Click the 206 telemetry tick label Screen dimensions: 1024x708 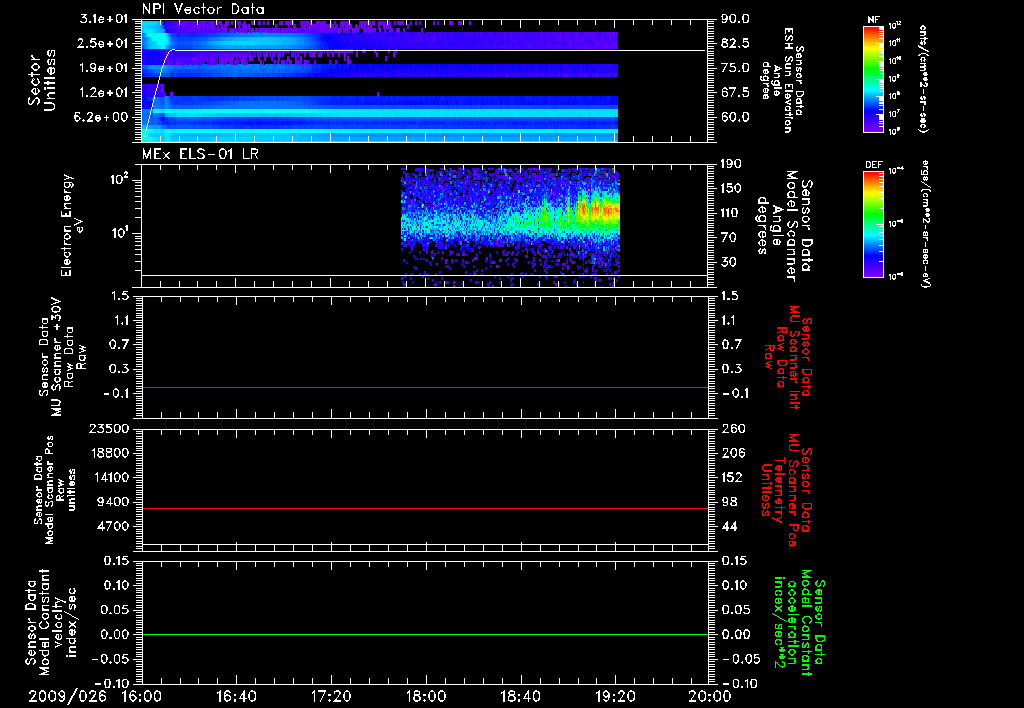pos(733,453)
